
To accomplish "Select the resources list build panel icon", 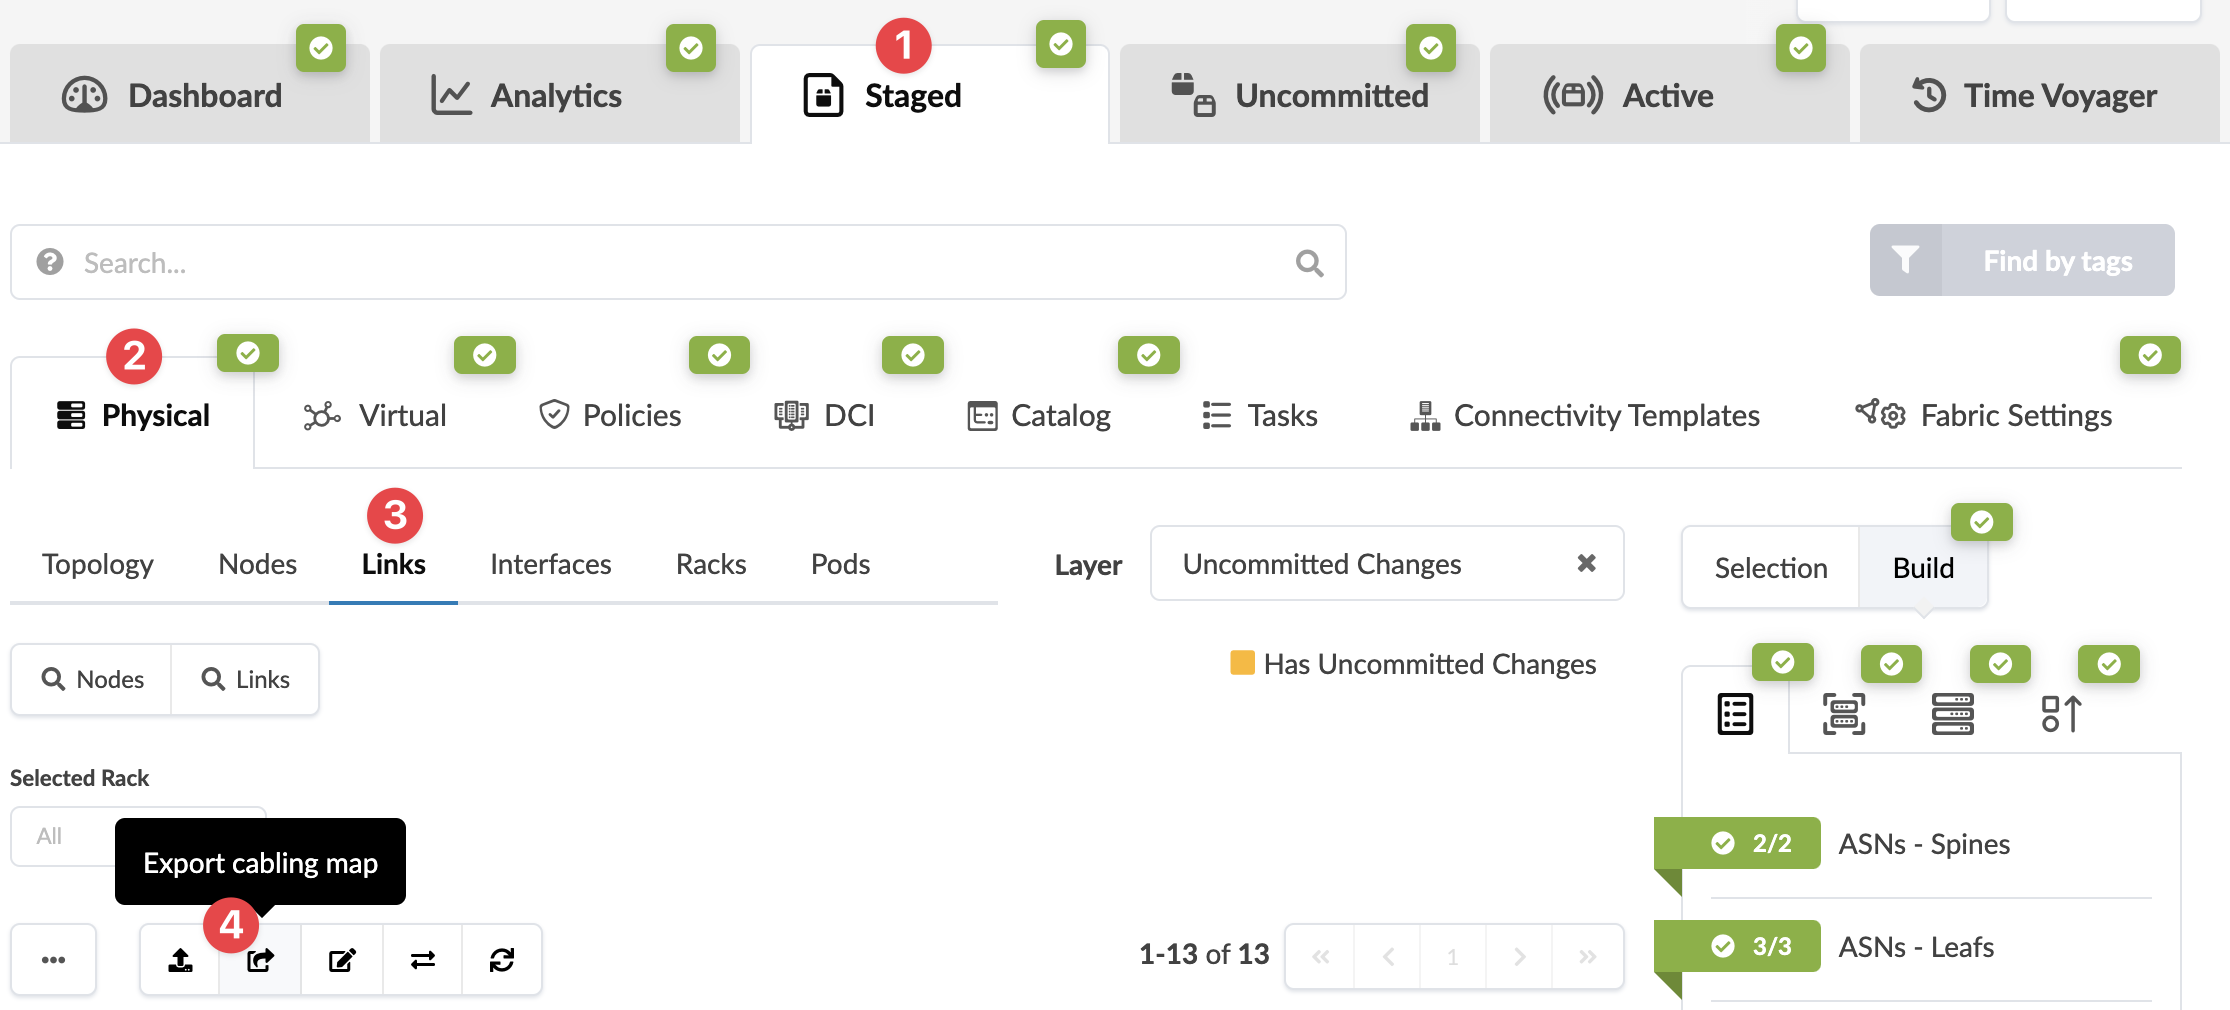I will (1735, 714).
